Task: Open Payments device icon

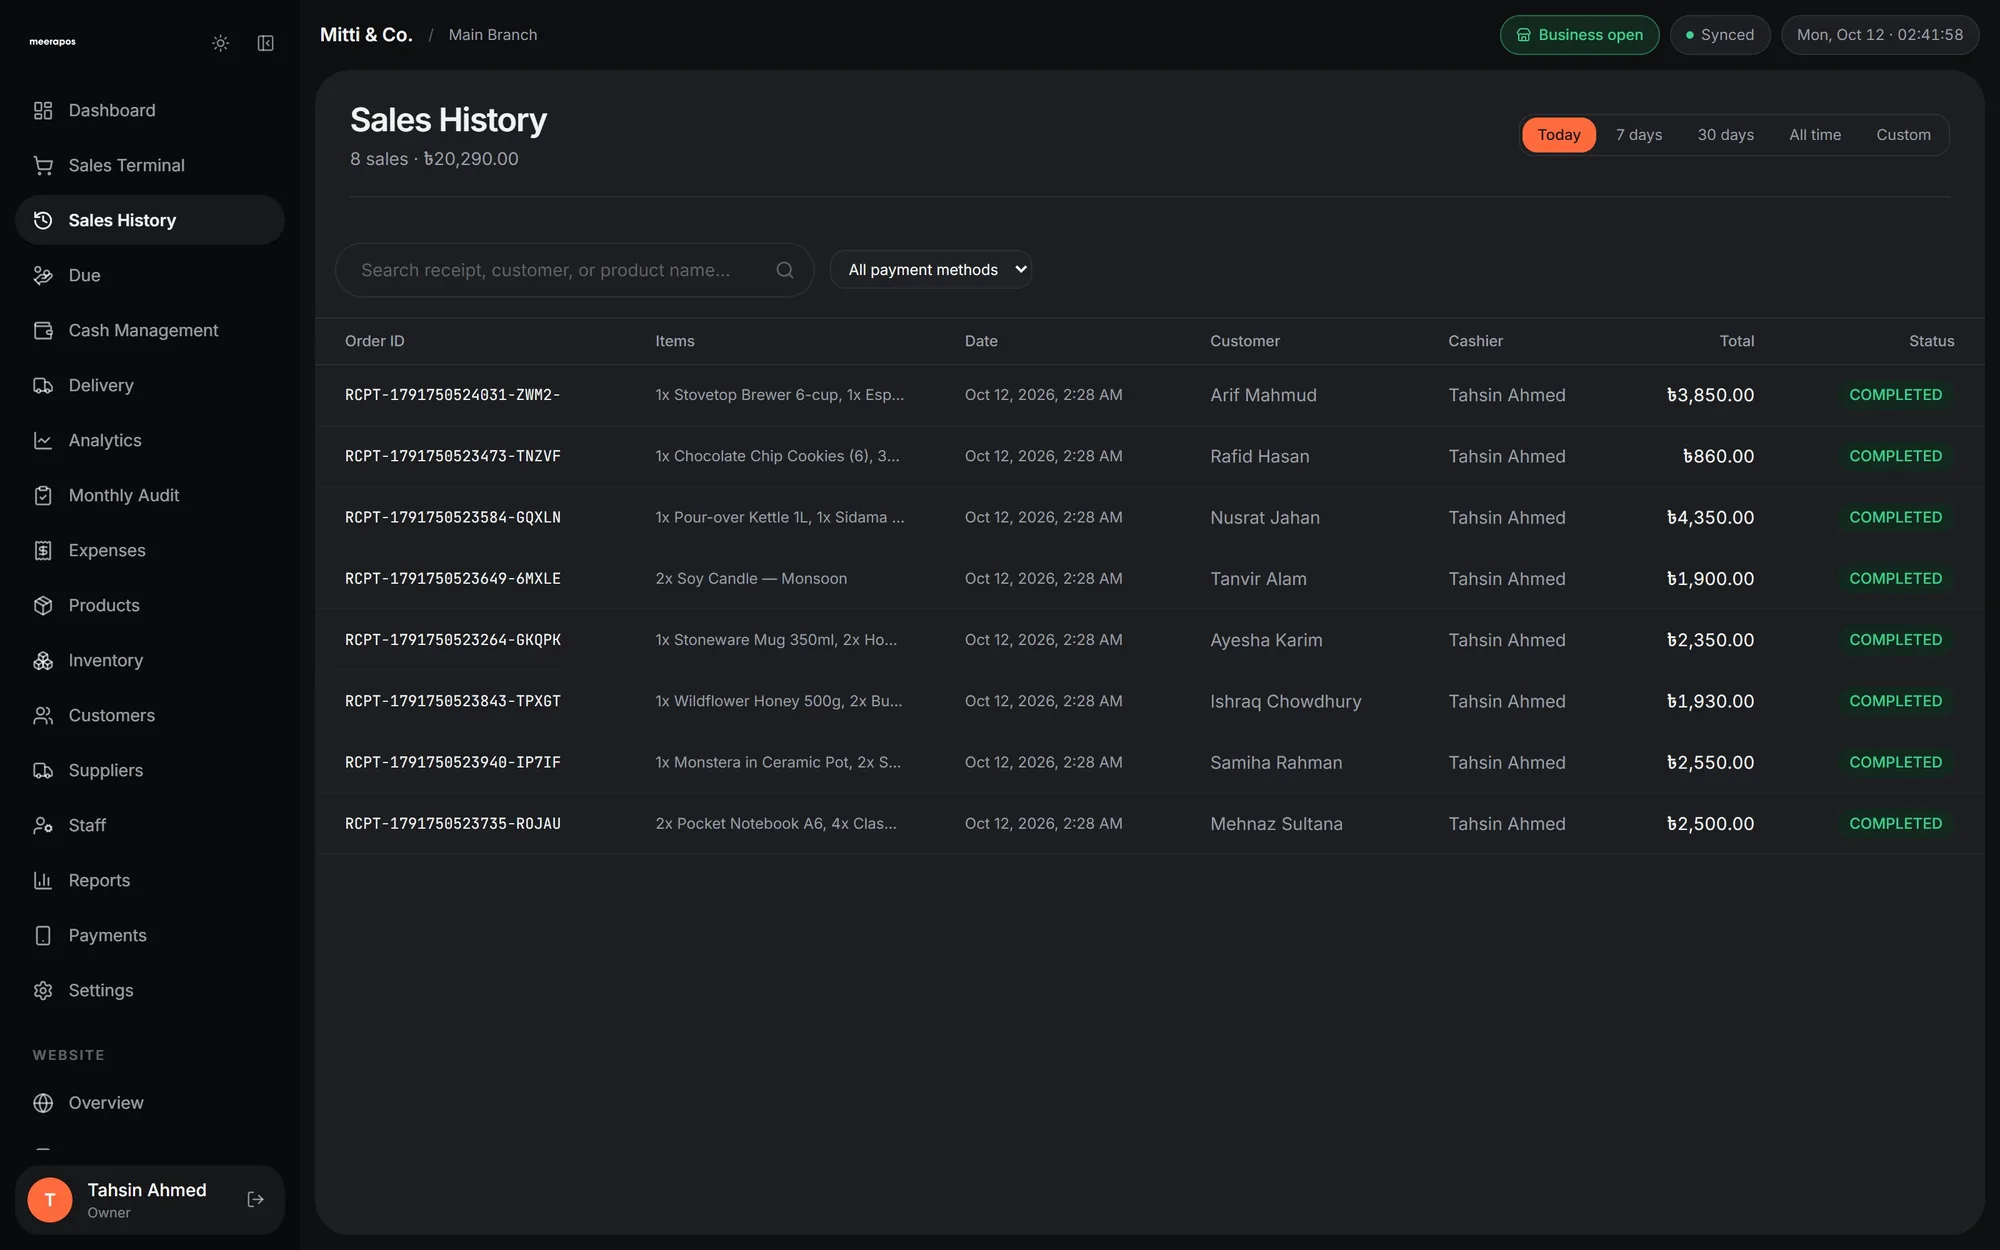Action: coord(43,935)
